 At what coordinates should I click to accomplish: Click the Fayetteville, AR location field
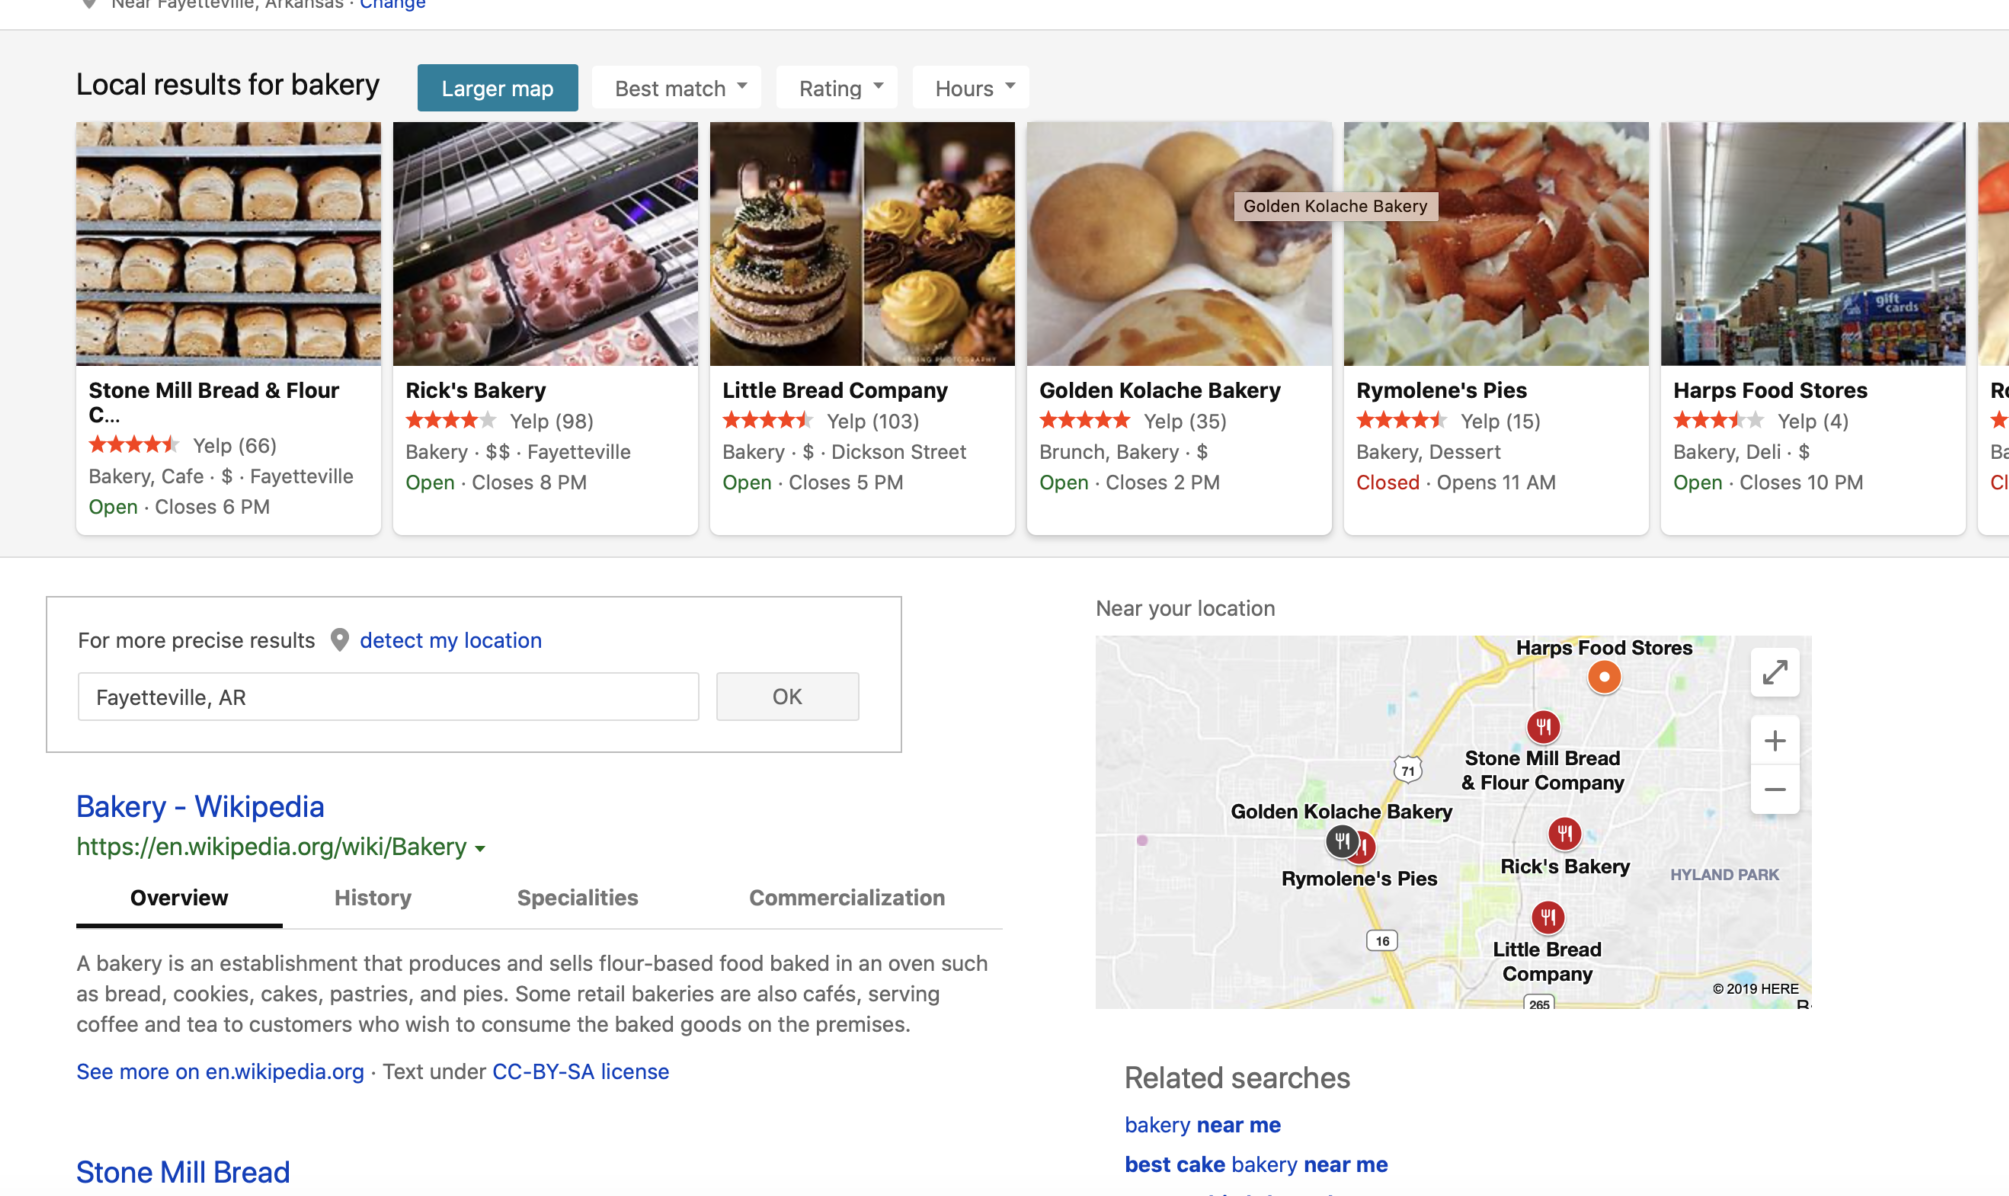pos(388,696)
